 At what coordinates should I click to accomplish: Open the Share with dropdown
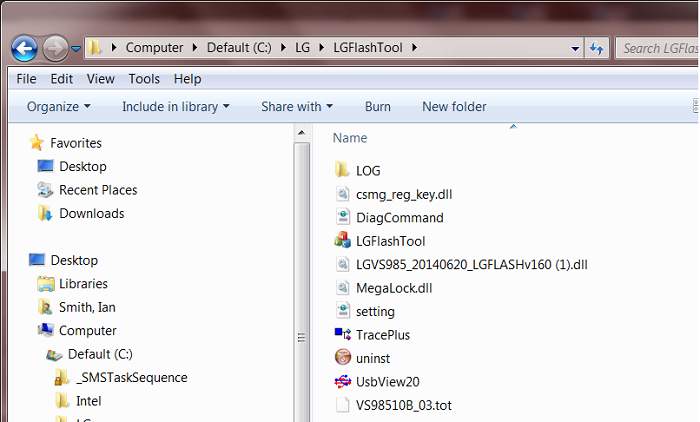[x=297, y=107]
